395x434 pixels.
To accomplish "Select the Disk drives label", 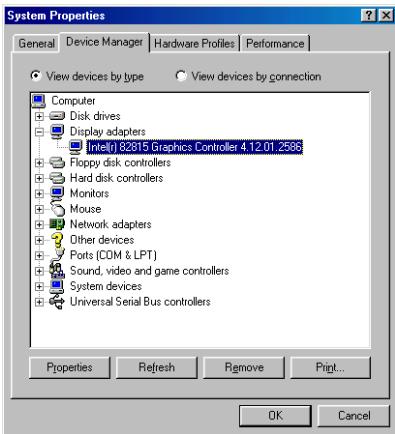I will (x=95, y=116).
